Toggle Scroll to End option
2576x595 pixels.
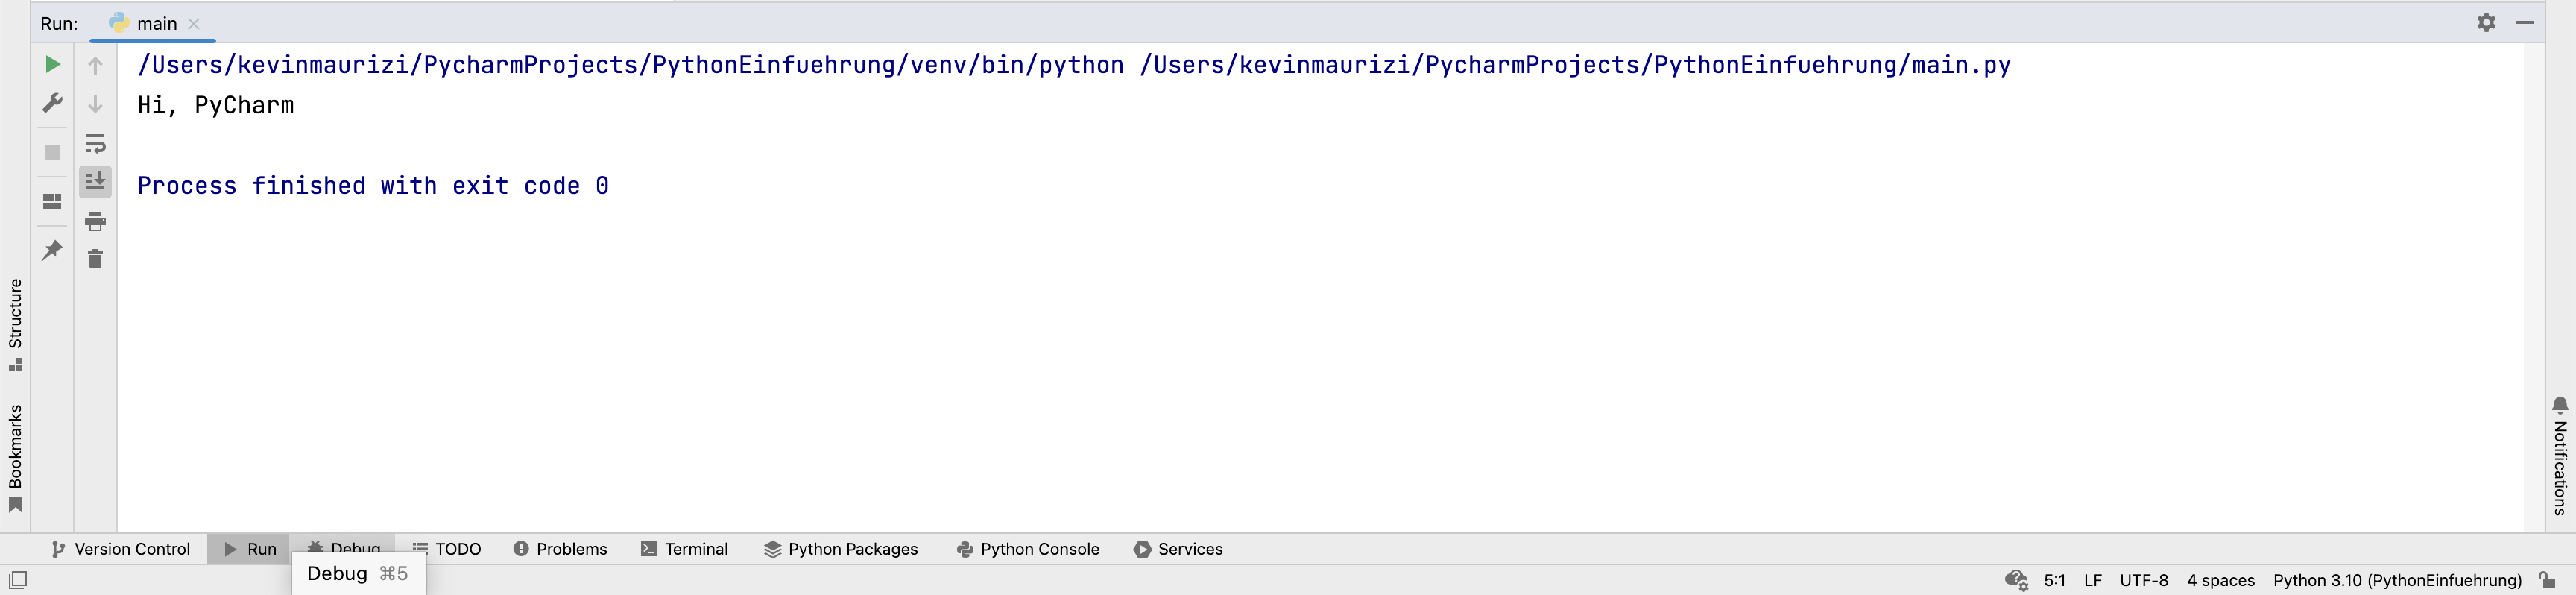click(95, 182)
